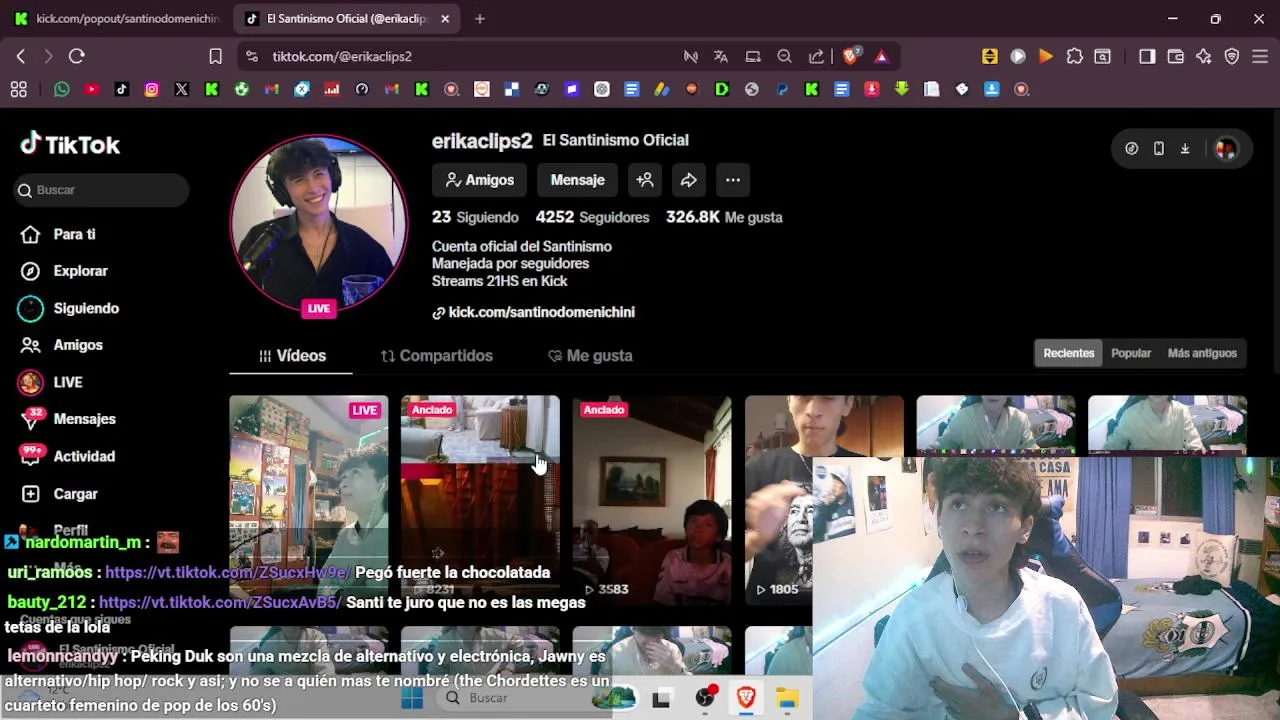The width and height of the screenshot is (1280, 720).
Task: Open the three-dots more options menu
Action: coord(733,180)
